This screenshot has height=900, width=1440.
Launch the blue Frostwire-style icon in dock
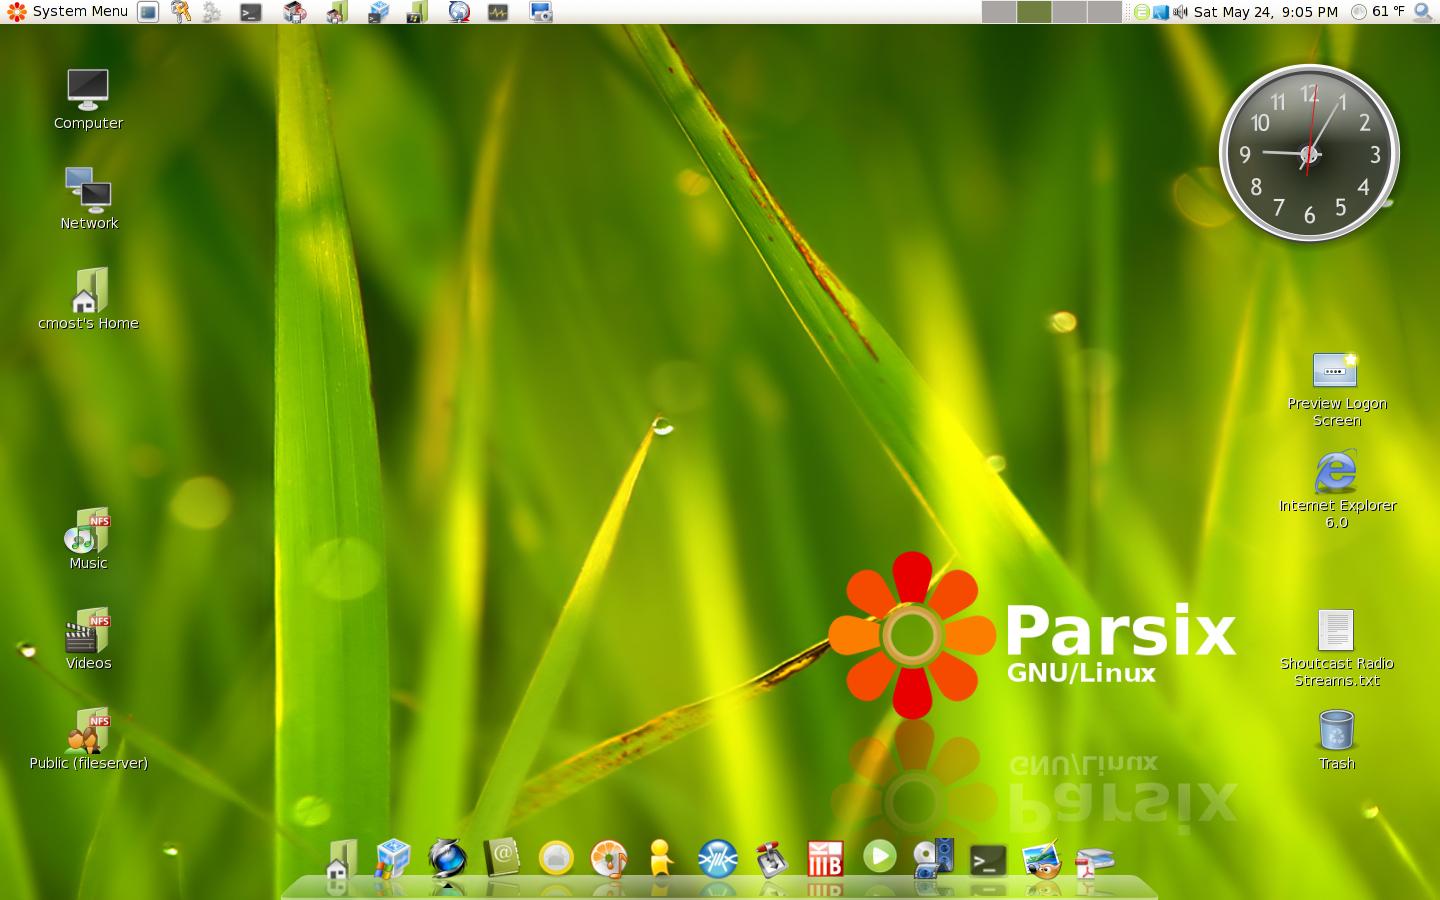coord(717,858)
